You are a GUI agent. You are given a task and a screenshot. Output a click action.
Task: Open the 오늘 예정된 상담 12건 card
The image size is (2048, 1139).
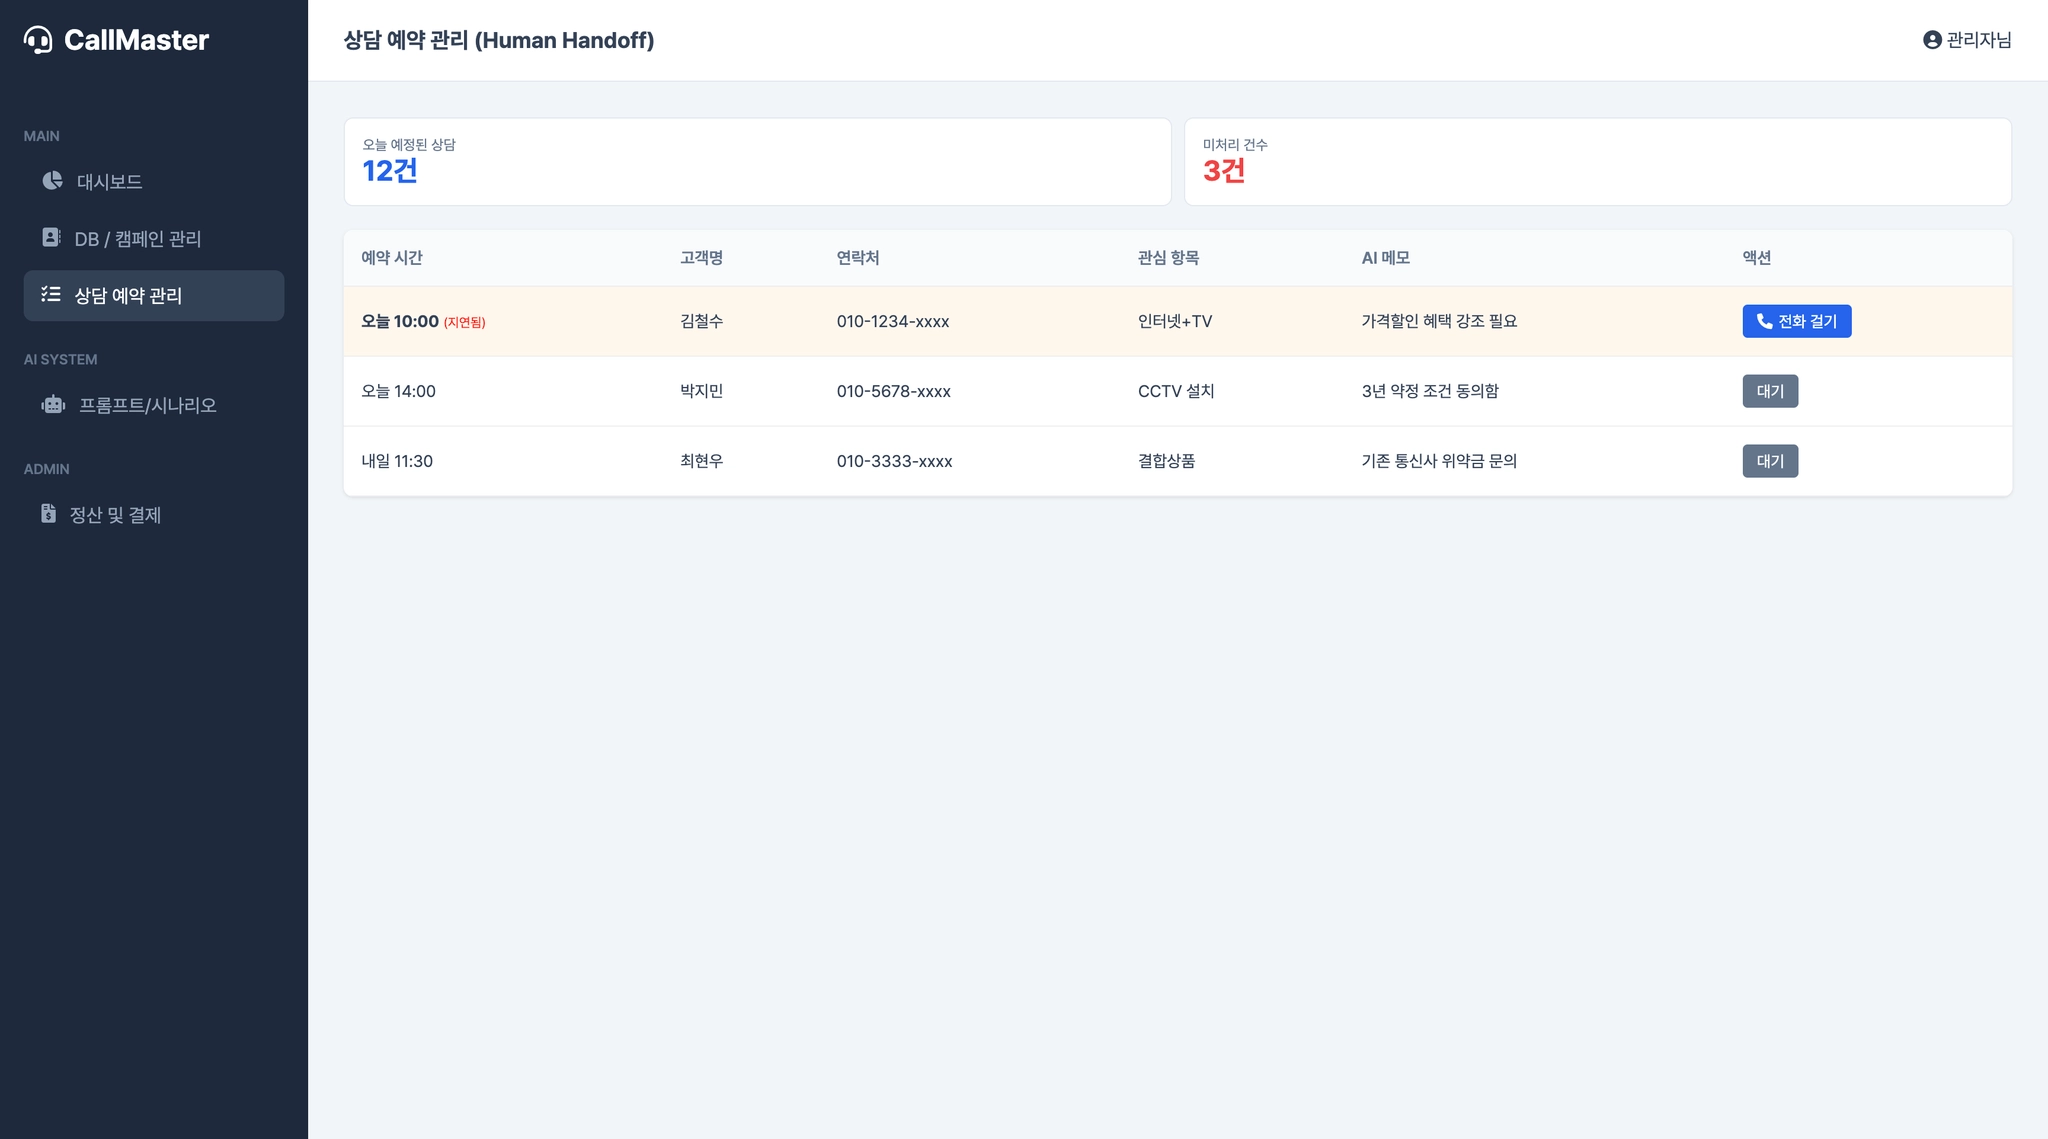pos(757,162)
